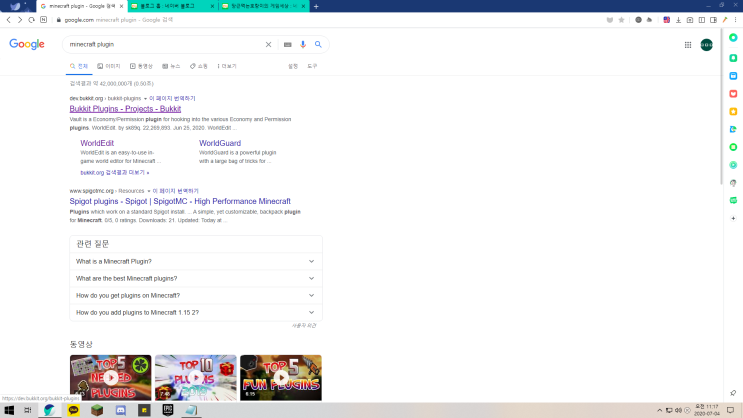This screenshot has width=743, height=418.
Task: Bookmark this page with the star icon
Action: click(621, 20)
